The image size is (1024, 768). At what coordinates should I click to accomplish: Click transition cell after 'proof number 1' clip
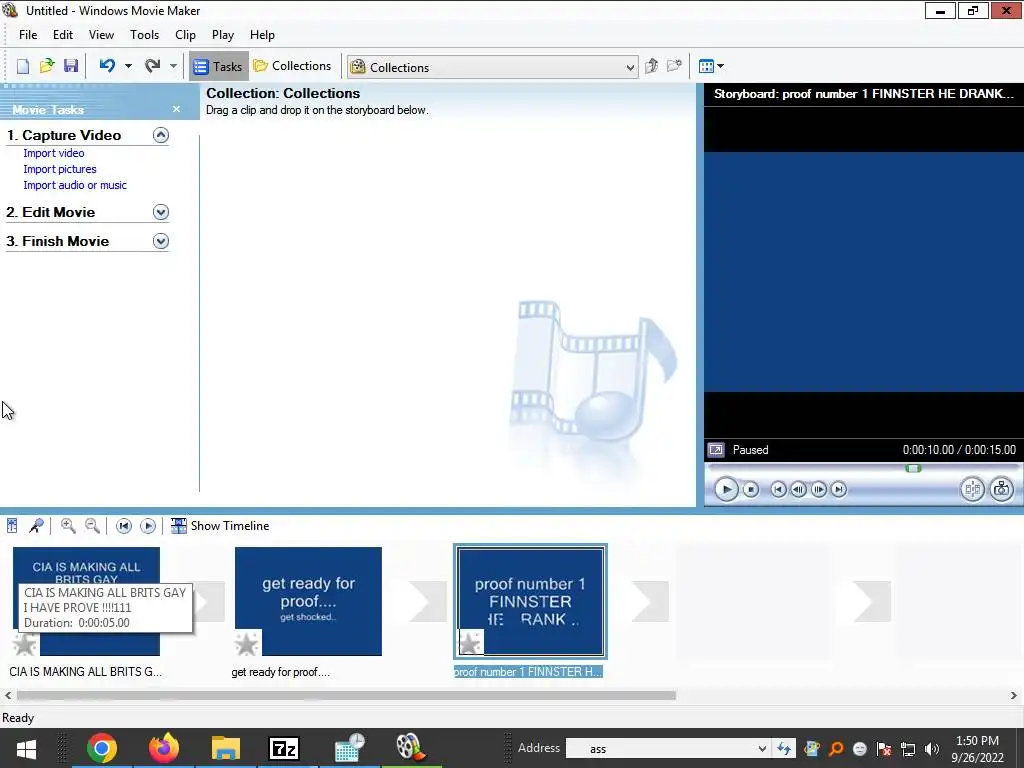(x=650, y=601)
